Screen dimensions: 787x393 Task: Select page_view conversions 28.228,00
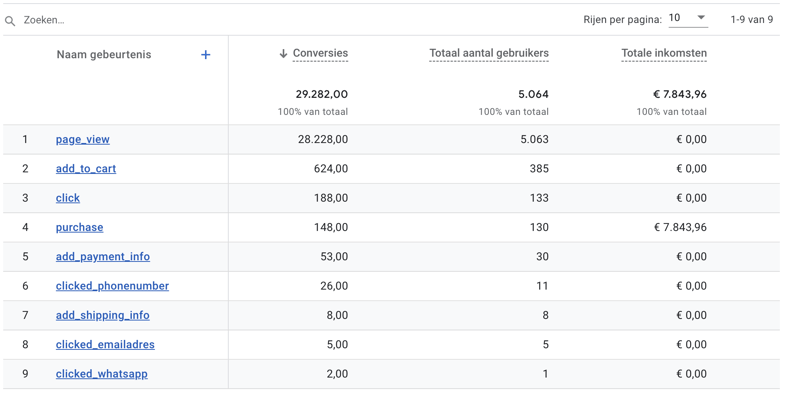(323, 140)
